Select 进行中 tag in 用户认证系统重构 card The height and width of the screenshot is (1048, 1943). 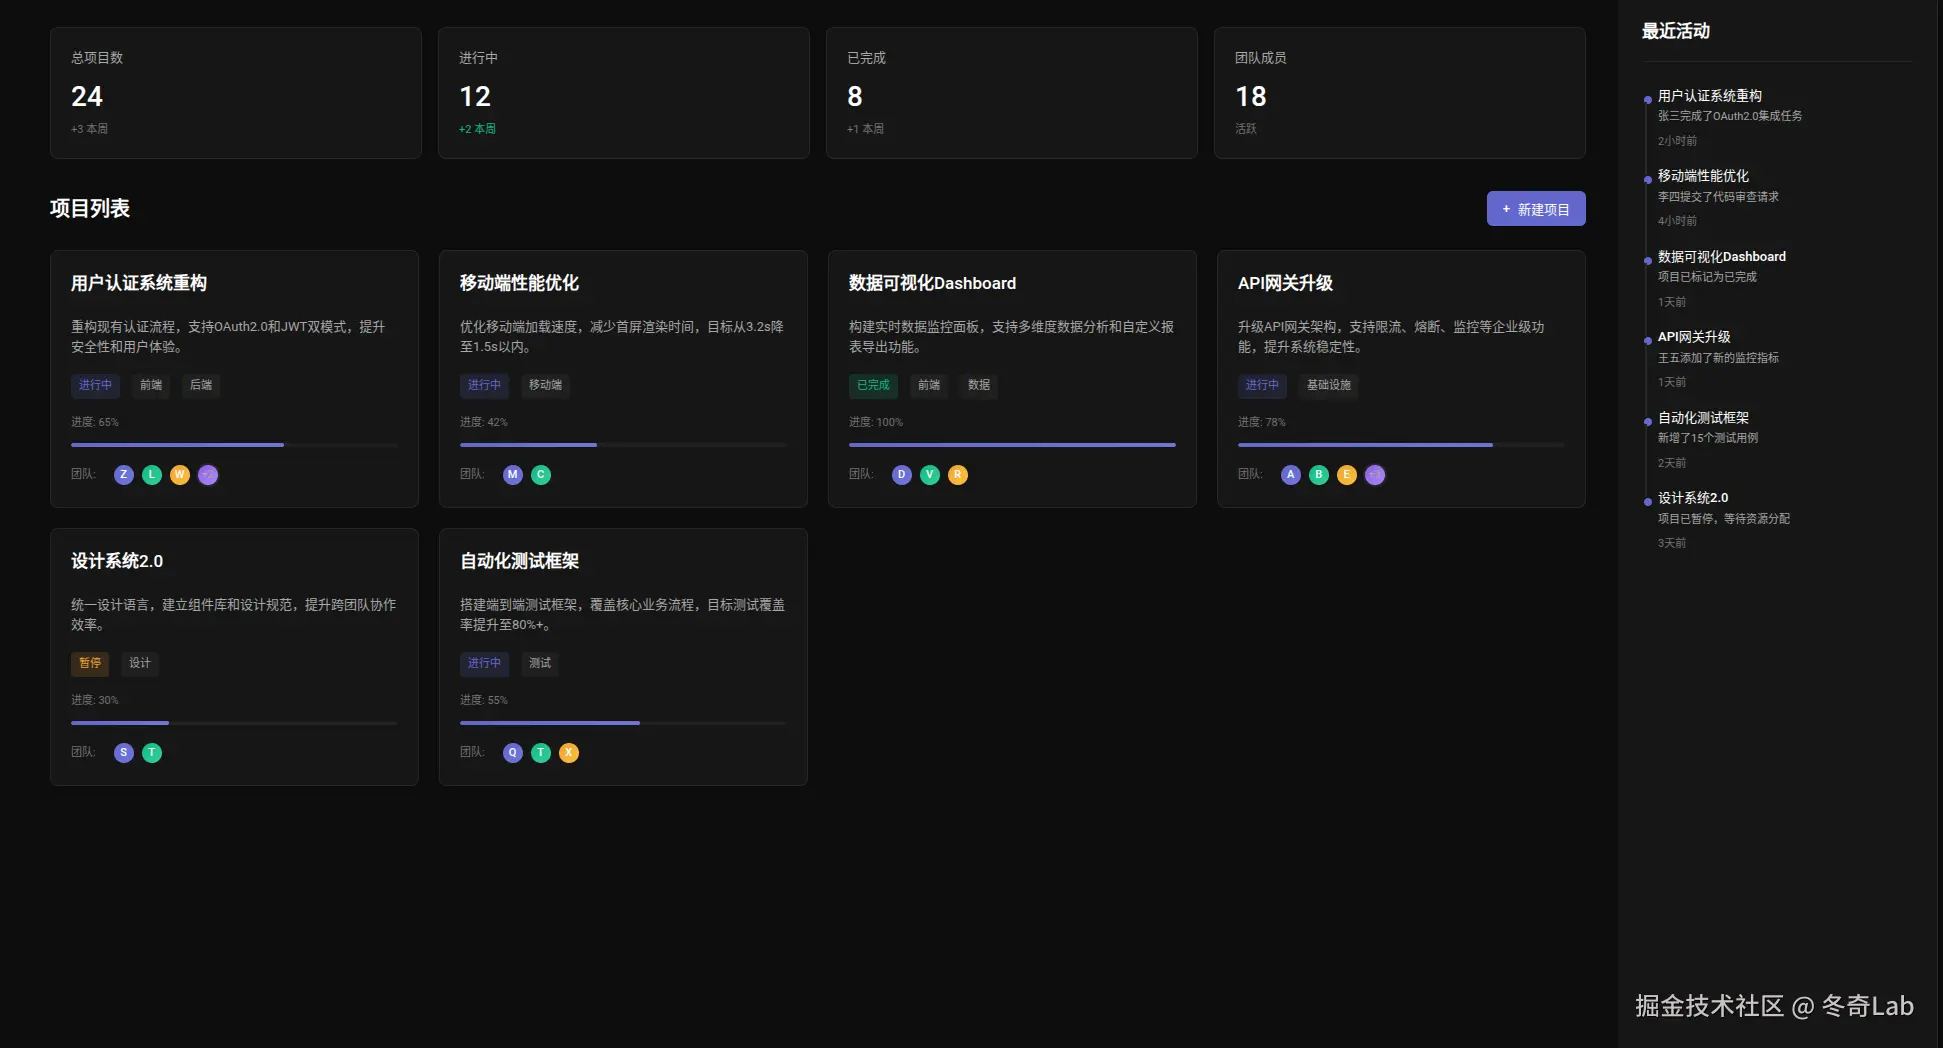pos(96,385)
